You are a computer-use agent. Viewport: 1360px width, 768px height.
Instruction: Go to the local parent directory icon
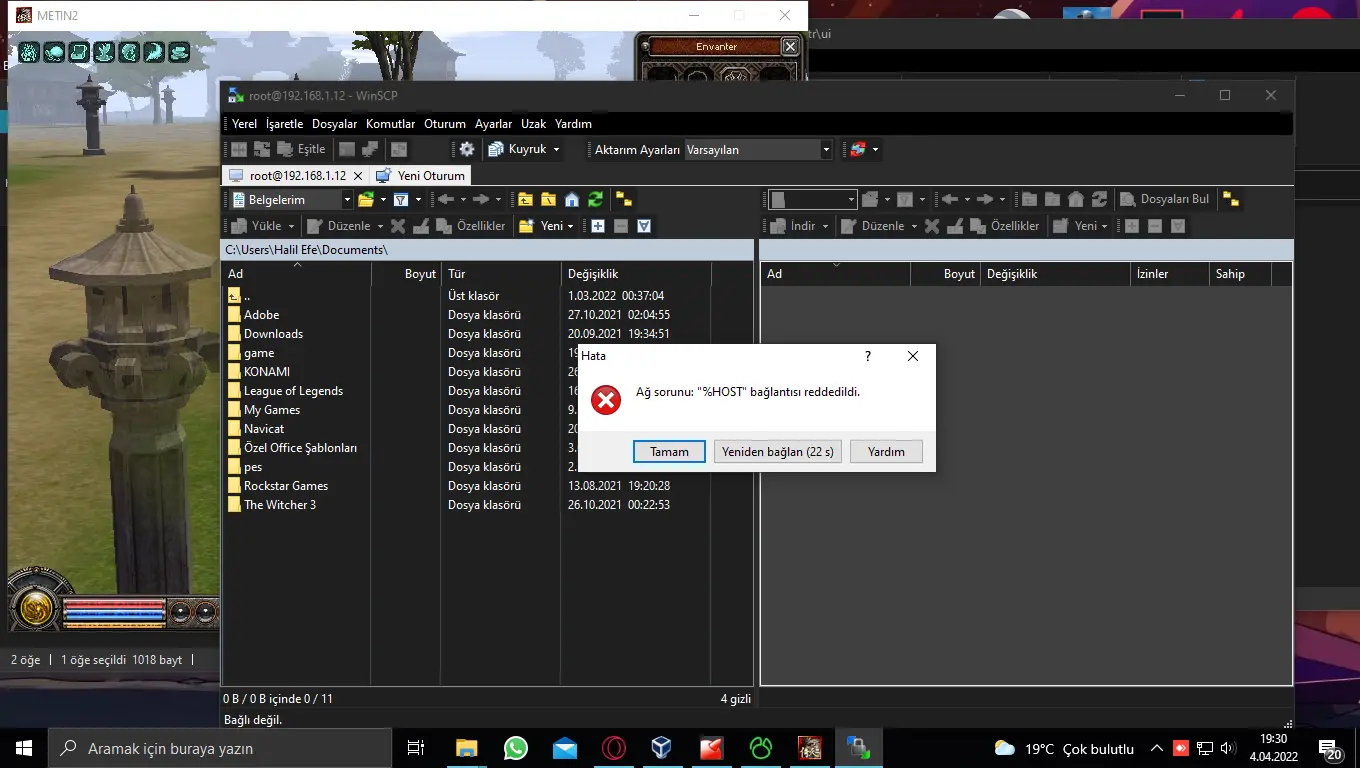[x=525, y=200]
